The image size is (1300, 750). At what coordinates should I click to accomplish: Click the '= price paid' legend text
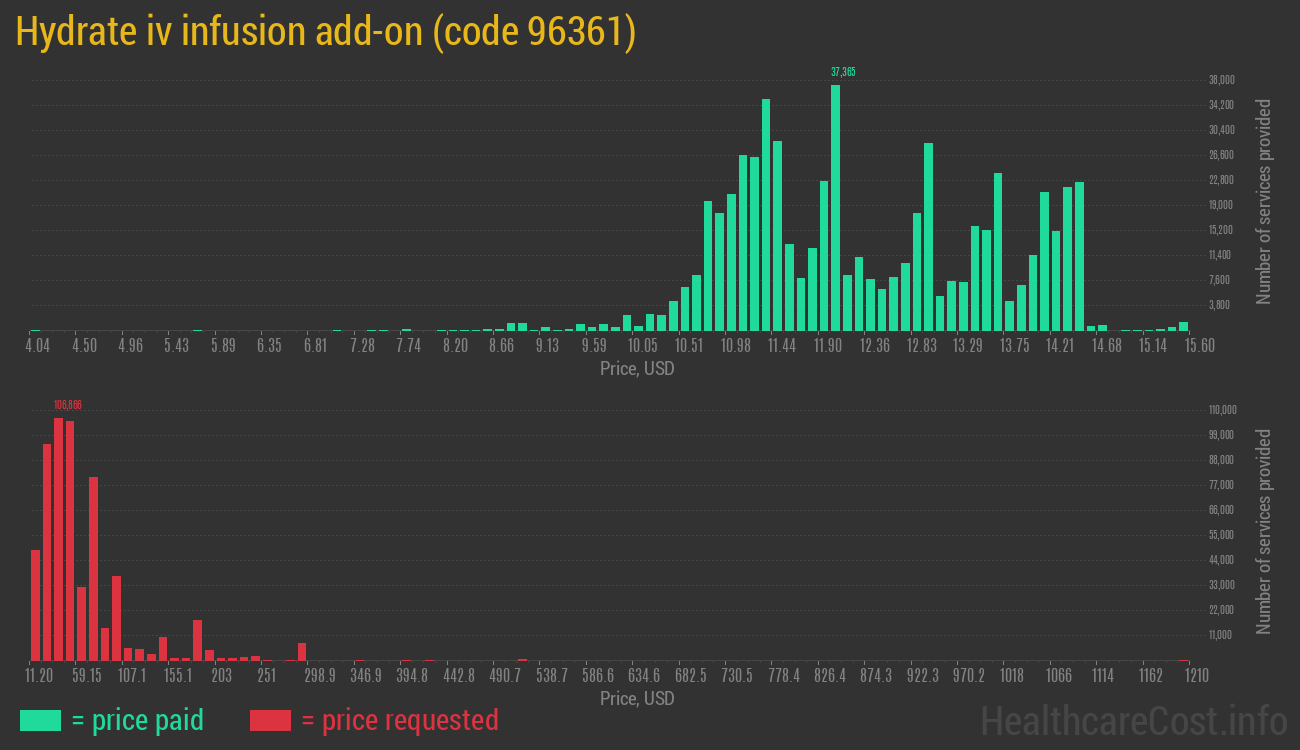pos(138,720)
